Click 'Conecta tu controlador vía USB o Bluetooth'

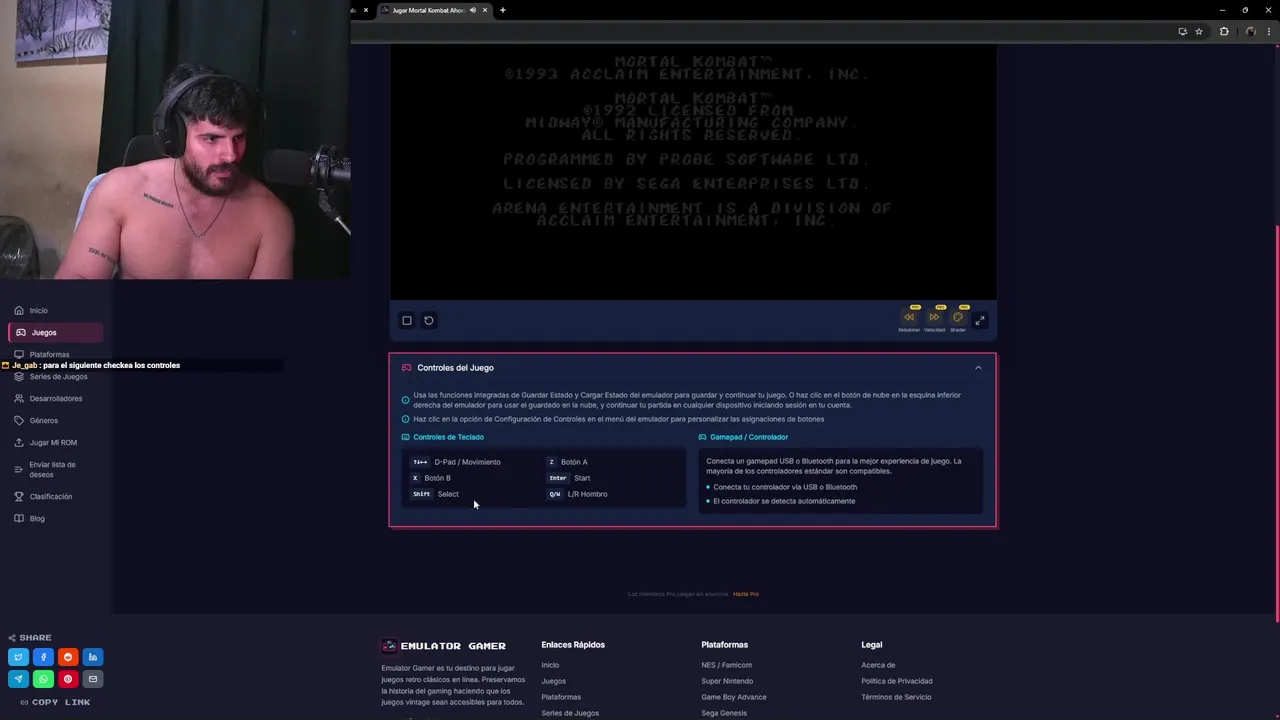point(784,487)
